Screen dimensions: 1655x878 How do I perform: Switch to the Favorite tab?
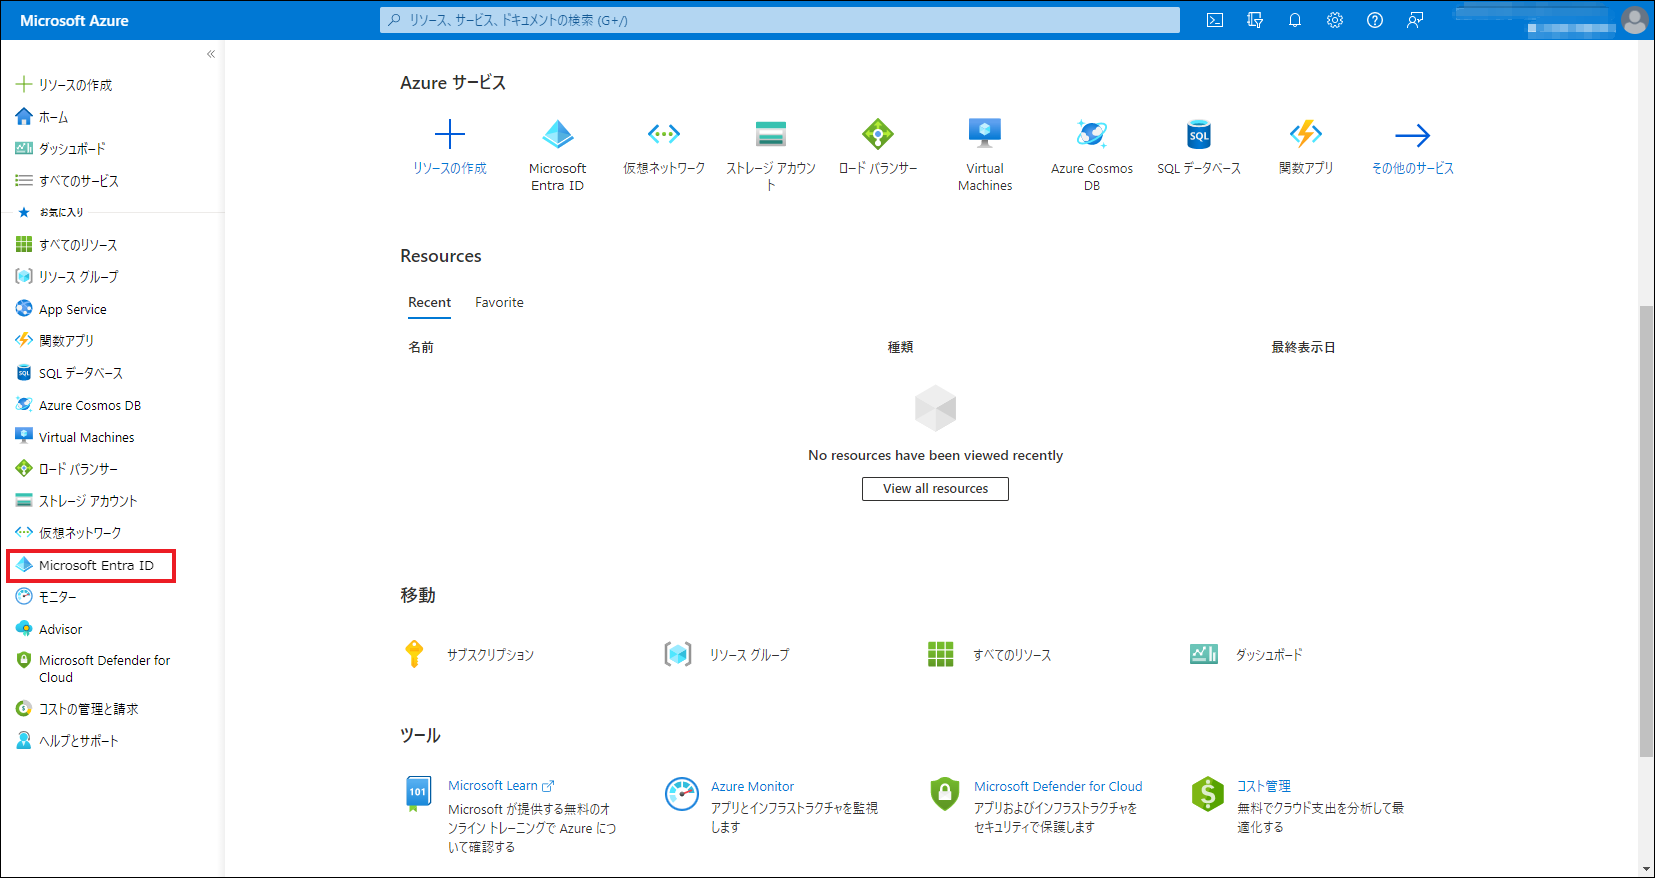click(499, 302)
